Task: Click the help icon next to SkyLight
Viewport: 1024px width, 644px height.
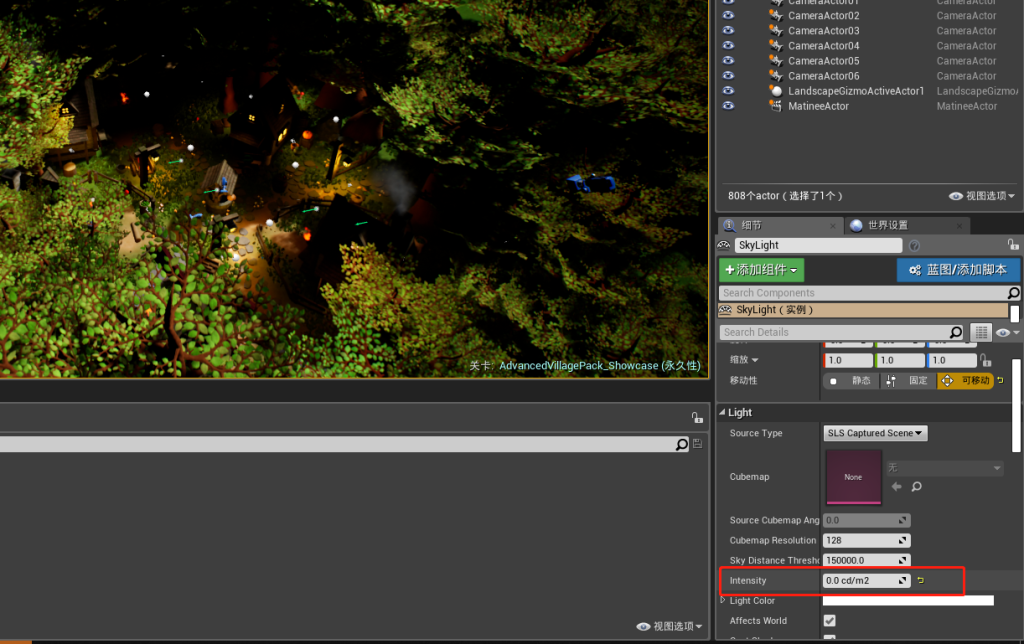Action: 914,245
